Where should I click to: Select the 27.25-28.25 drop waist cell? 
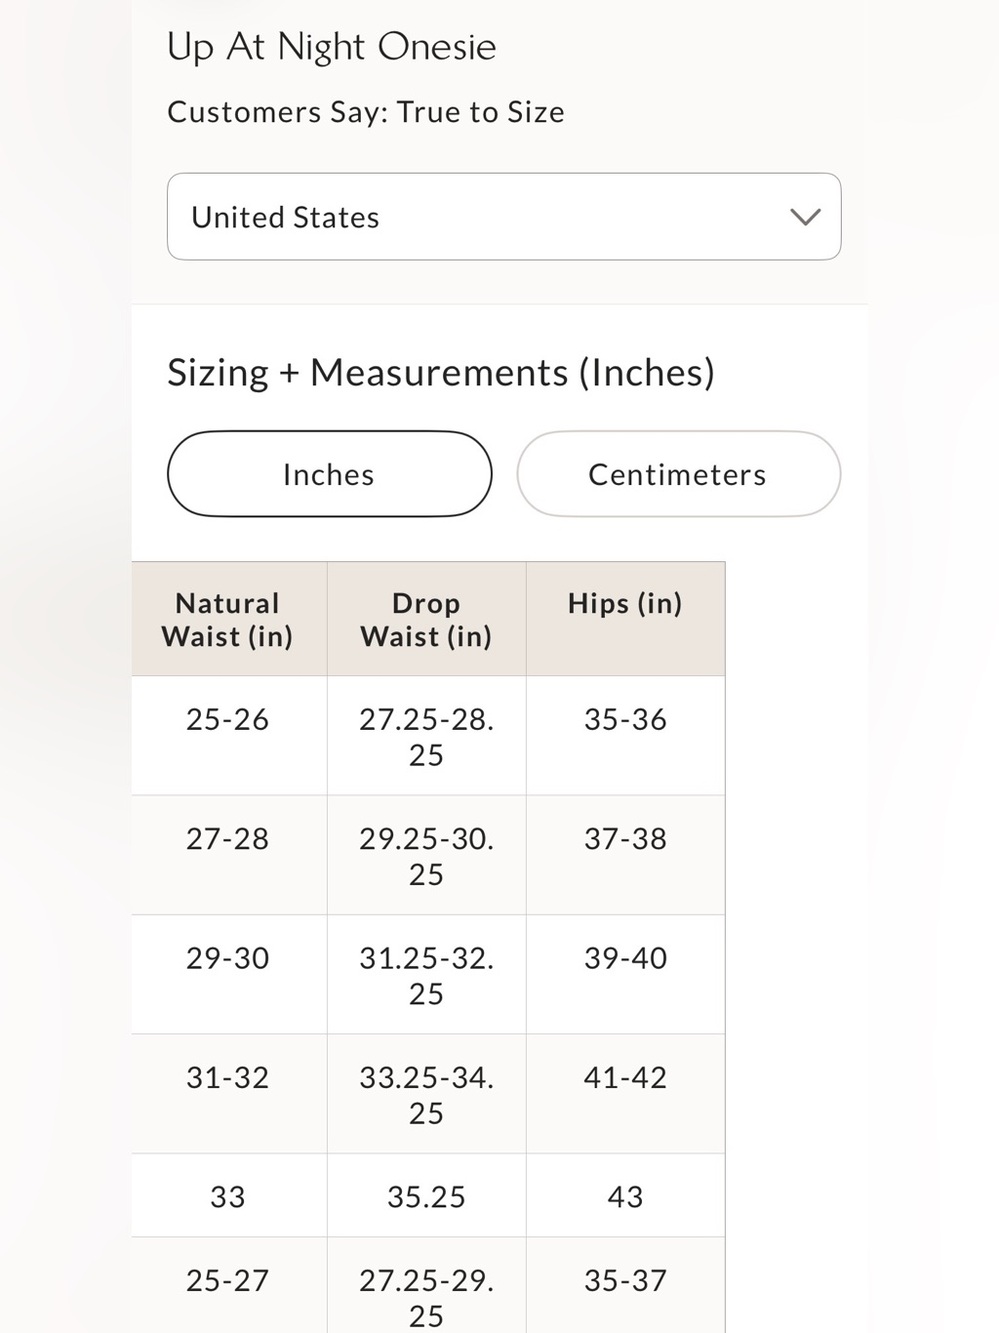coord(427,736)
